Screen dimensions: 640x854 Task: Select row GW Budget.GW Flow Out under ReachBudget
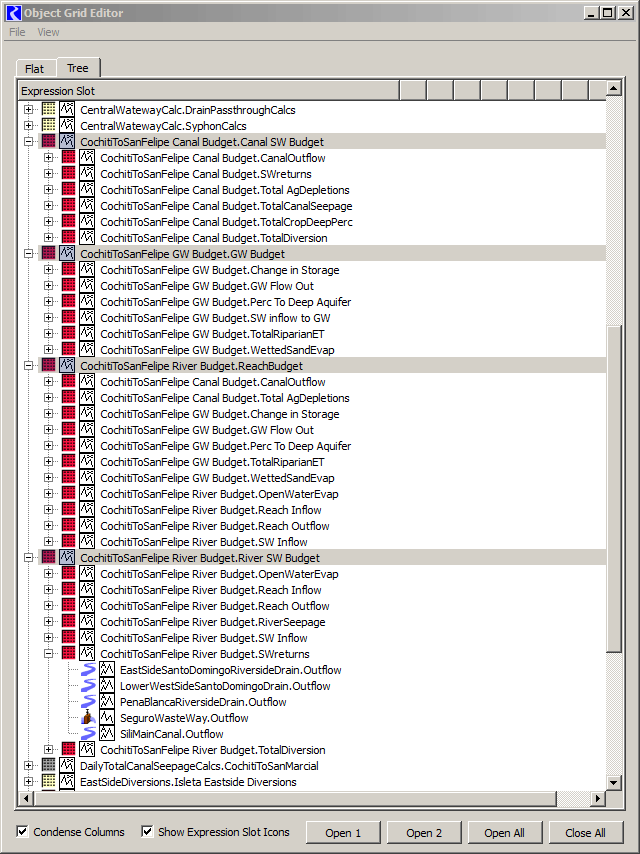207,430
